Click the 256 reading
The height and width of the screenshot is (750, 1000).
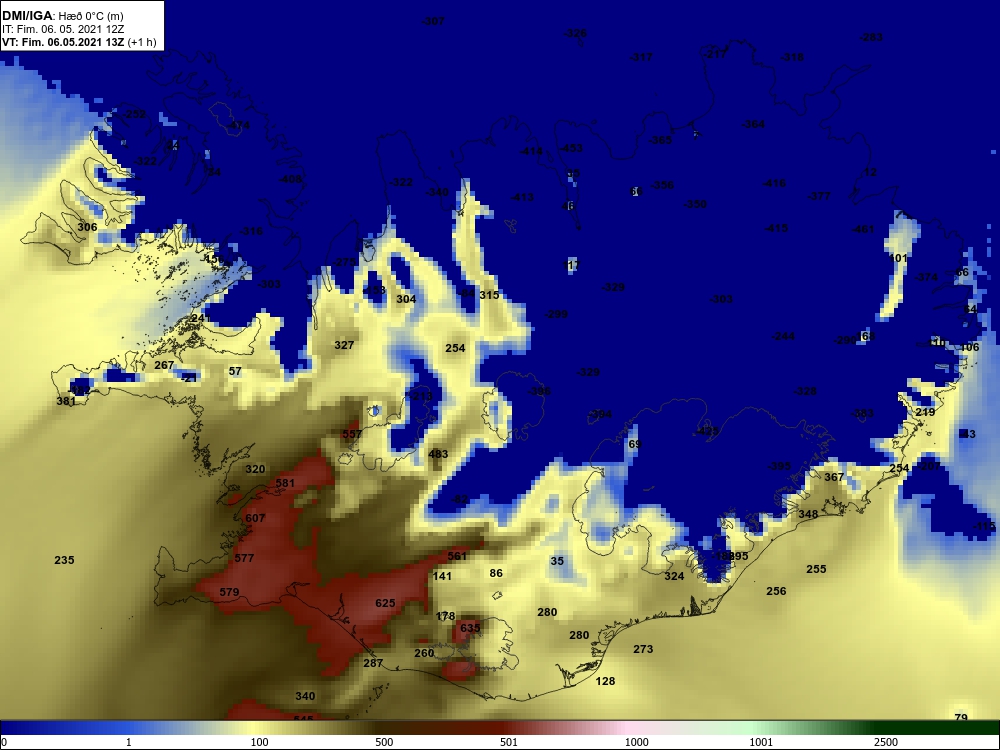[x=776, y=591]
